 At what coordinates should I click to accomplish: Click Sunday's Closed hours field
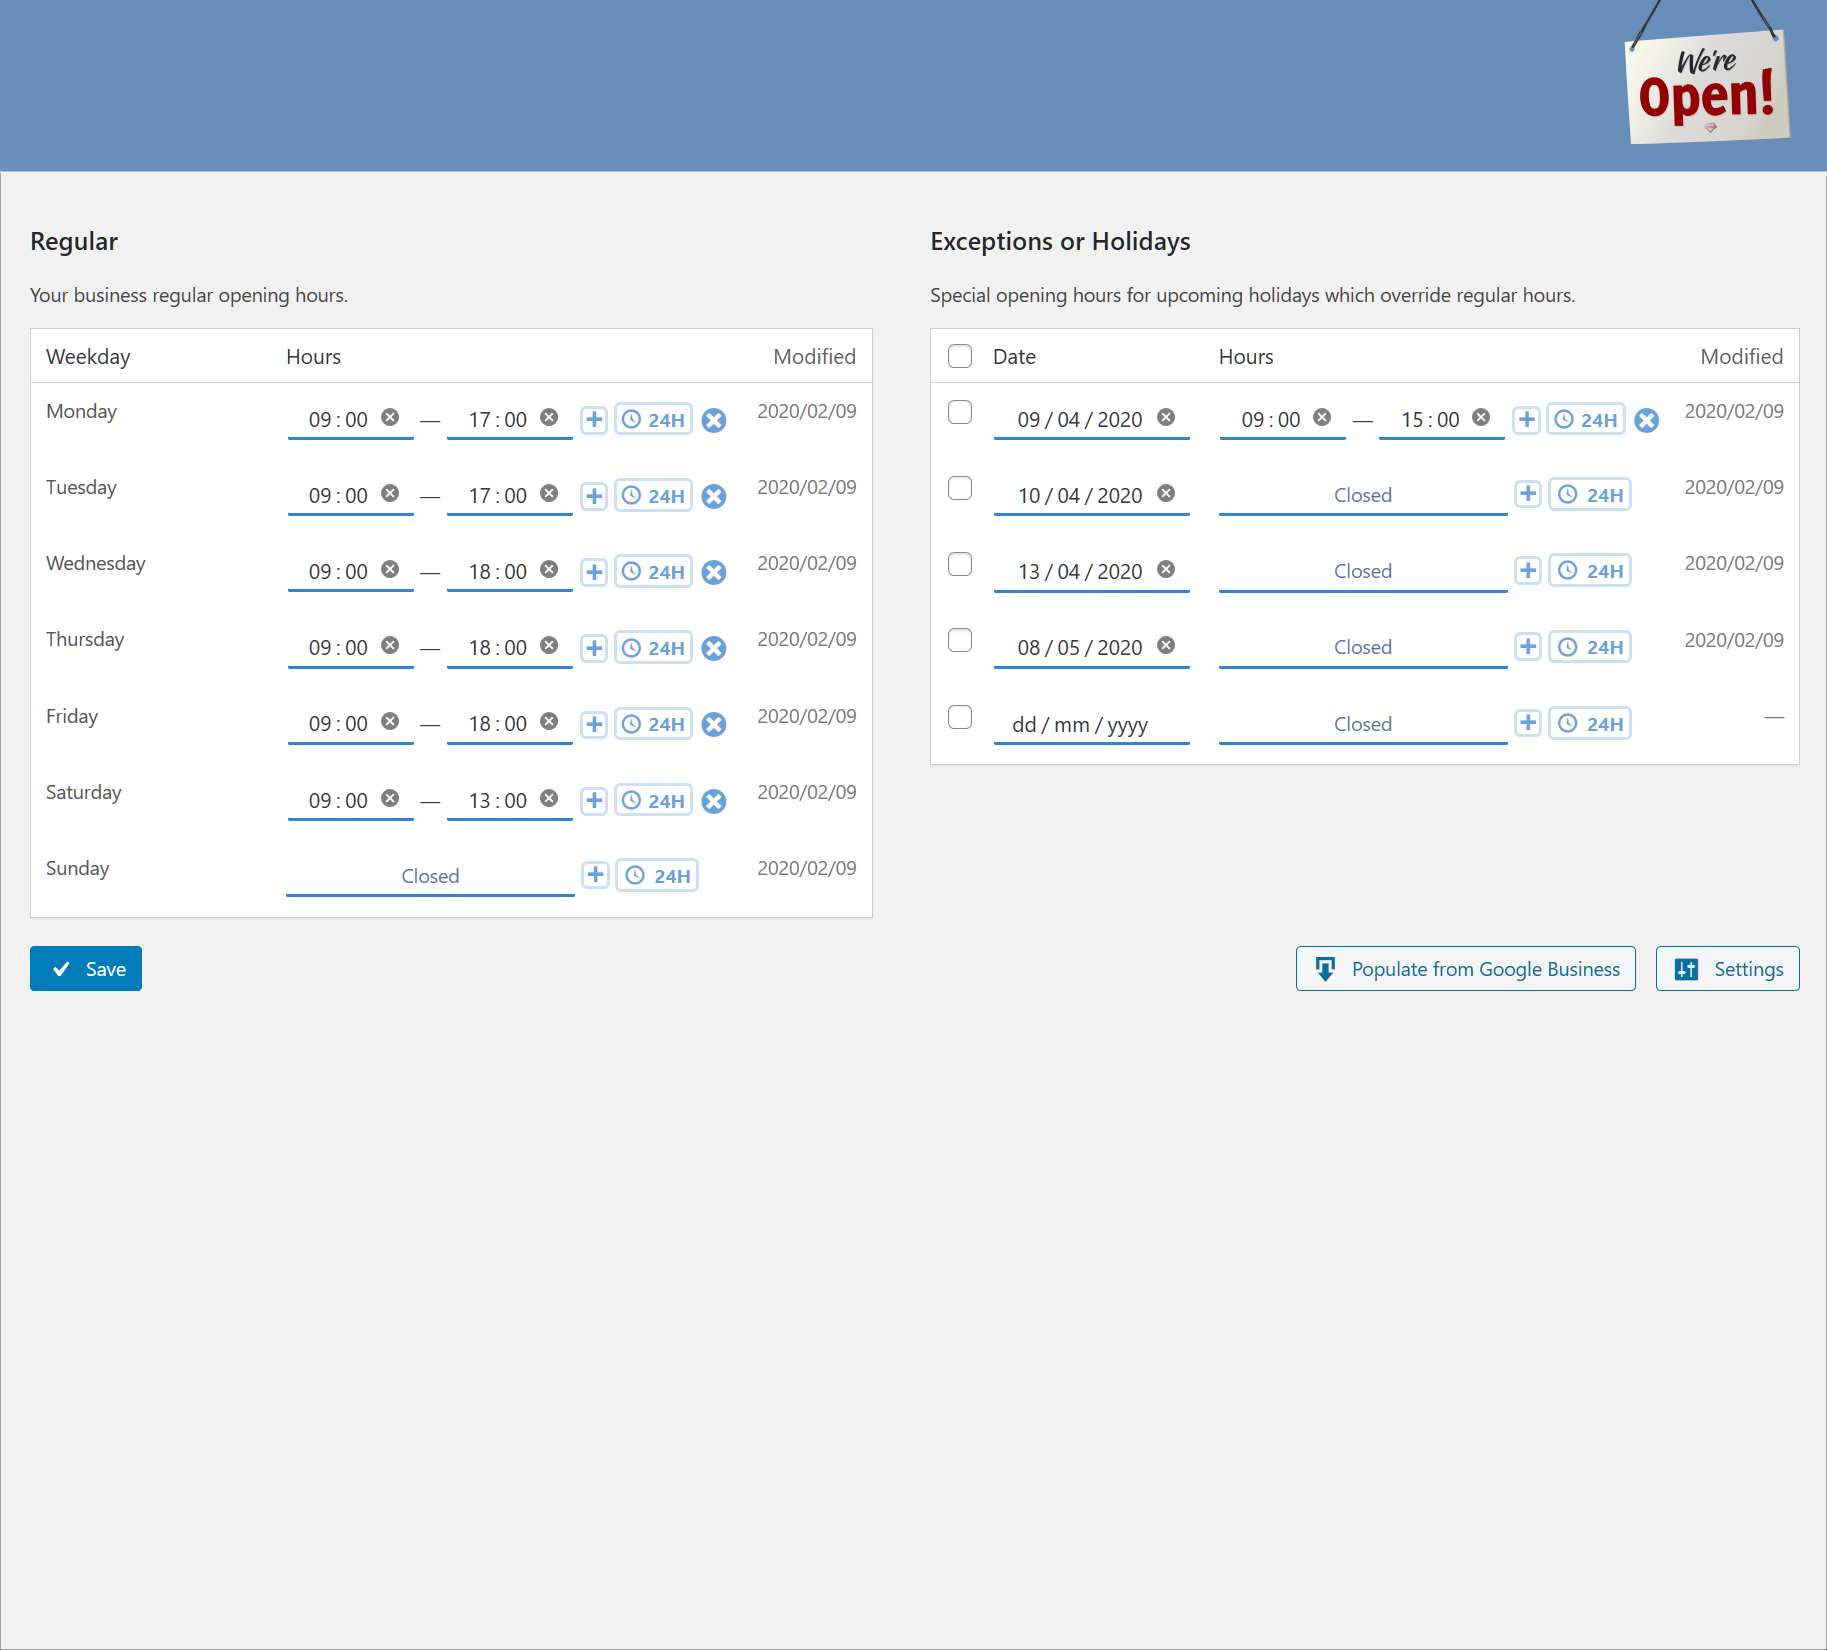pyautogui.click(x=430, y=877)
